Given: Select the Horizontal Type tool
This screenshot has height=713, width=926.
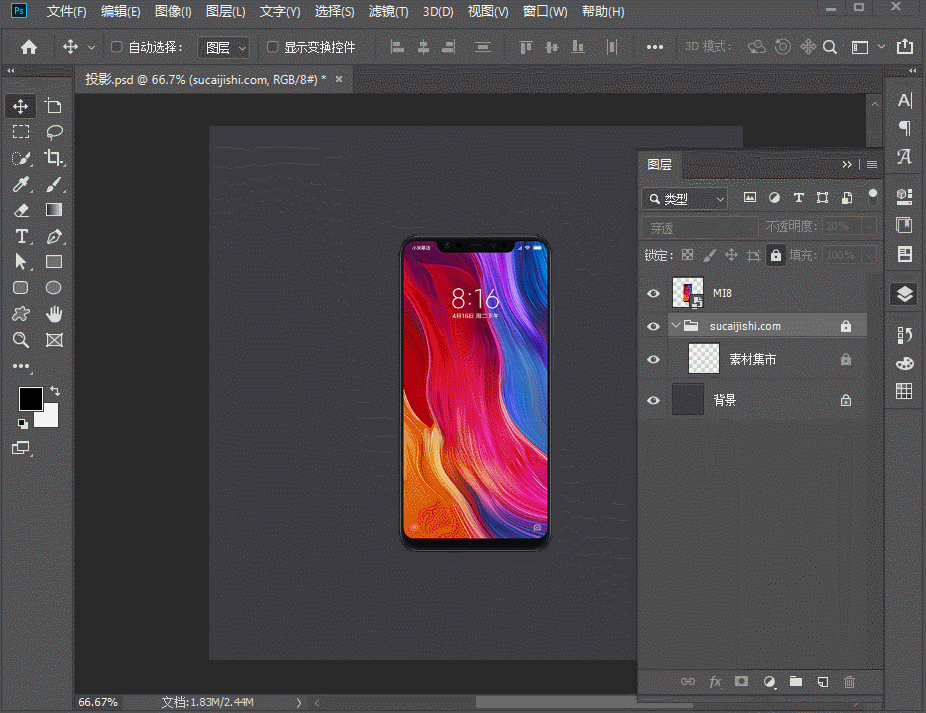Looking at the screenshot, I should pos(21,236).
